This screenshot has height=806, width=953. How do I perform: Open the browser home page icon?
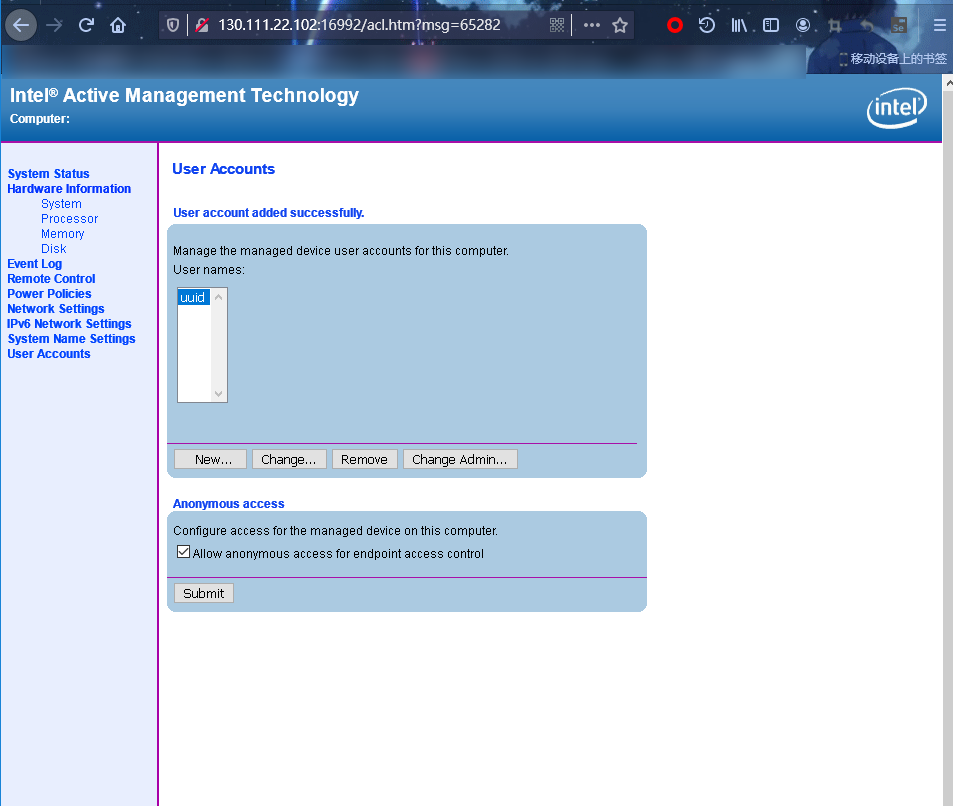[x=118, y=25]
